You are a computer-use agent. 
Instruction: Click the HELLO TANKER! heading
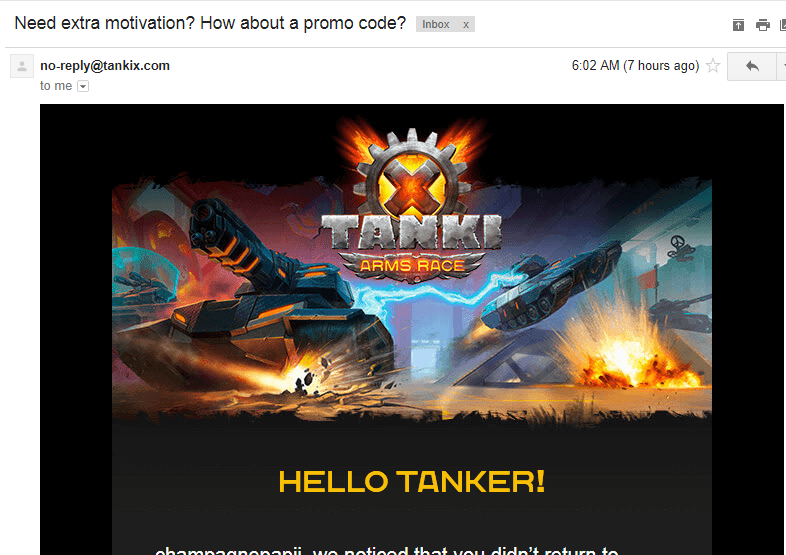pyautogui.click(x=412, y=482)
